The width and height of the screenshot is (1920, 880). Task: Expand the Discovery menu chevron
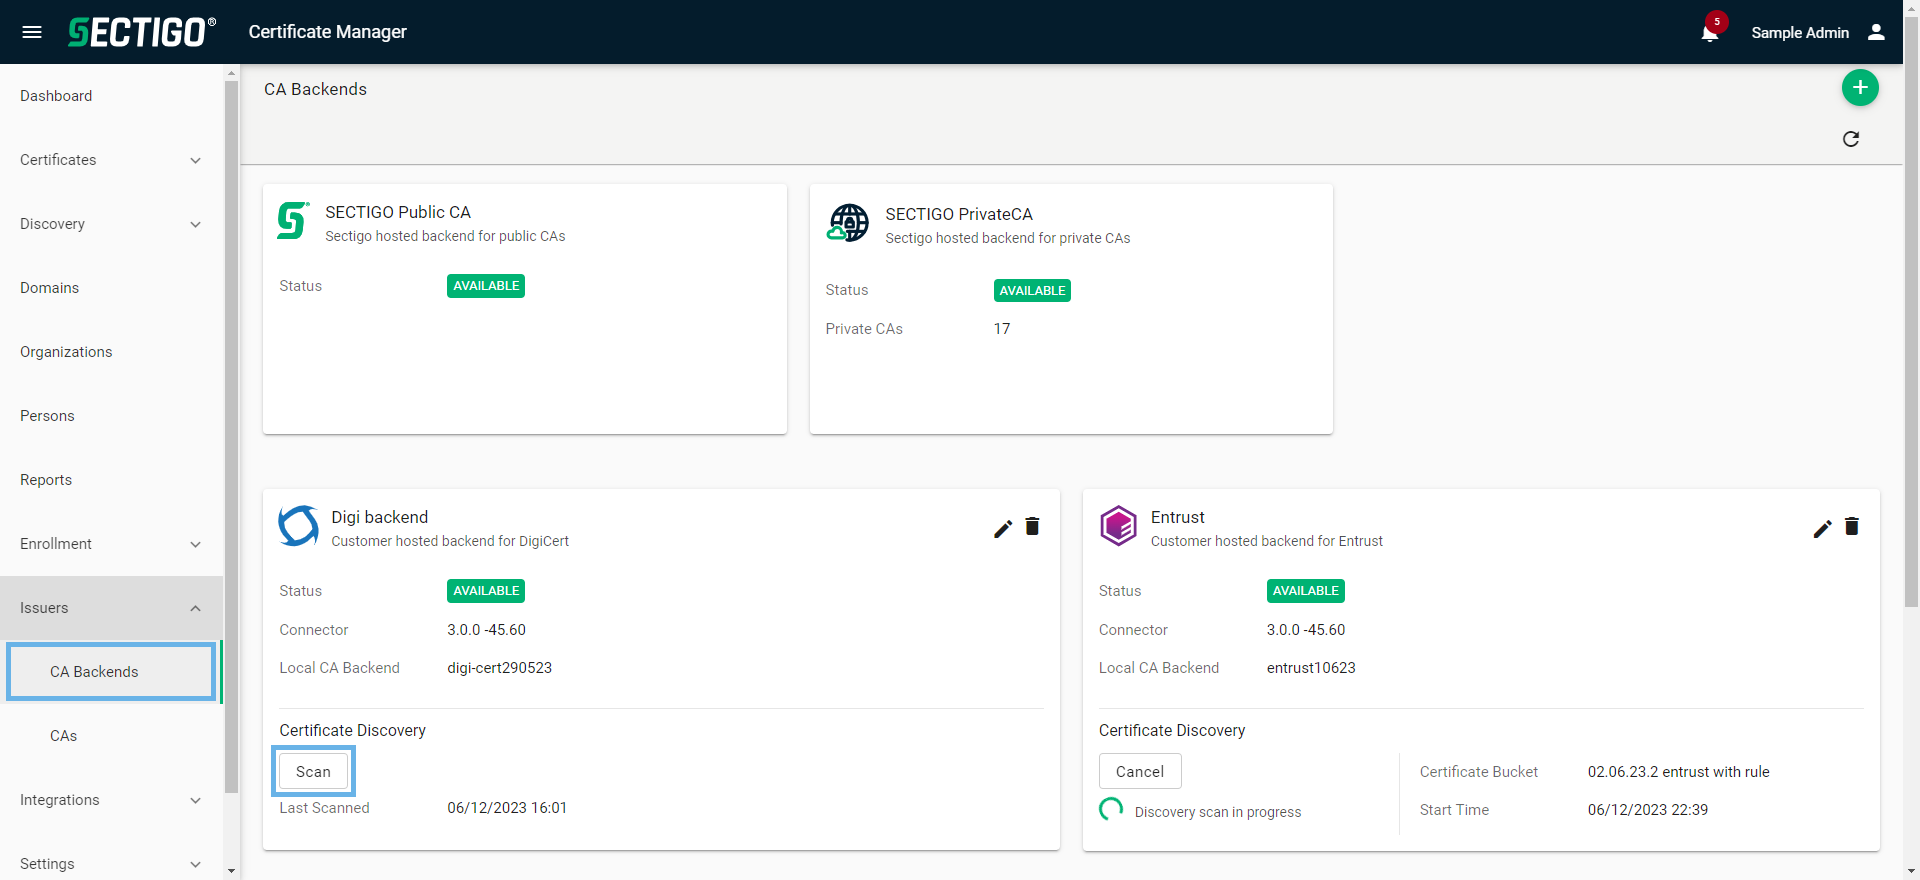(196, 224)
